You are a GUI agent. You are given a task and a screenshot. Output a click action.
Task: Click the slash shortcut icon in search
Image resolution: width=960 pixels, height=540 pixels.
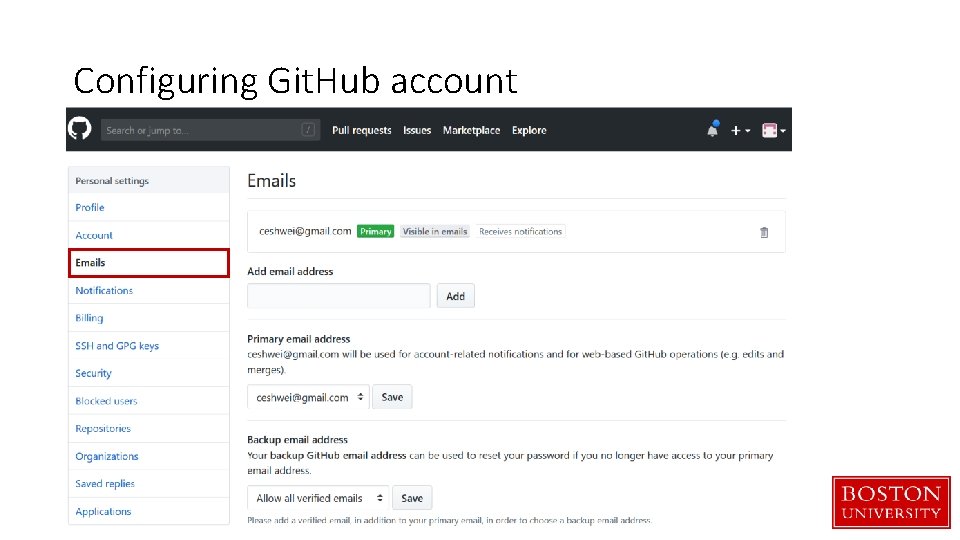[x=309, y=130]
